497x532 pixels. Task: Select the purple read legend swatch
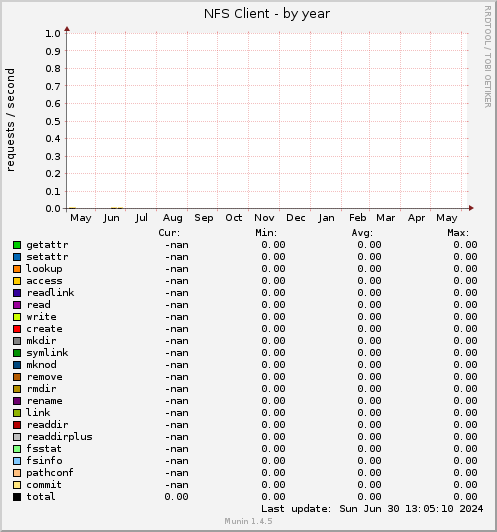point(17,305)
